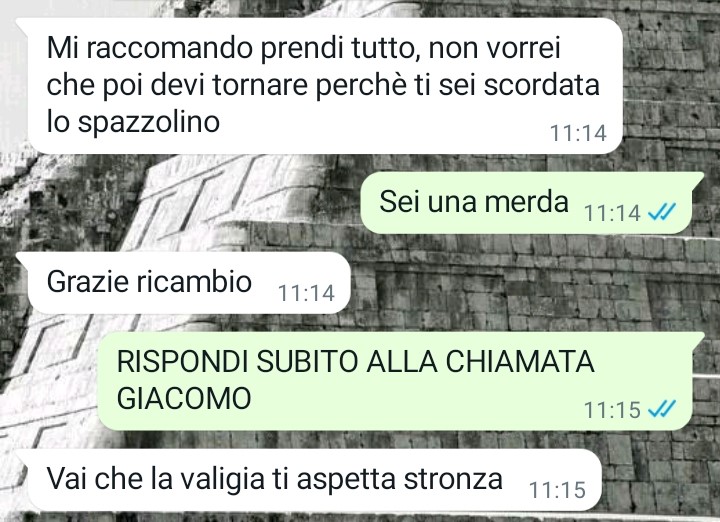Tap the 'RISPONDI SUBITO ALLA CHIAMATA GIACOMO' message
Viewport: 720px width, 522px height.
(394, 381)
